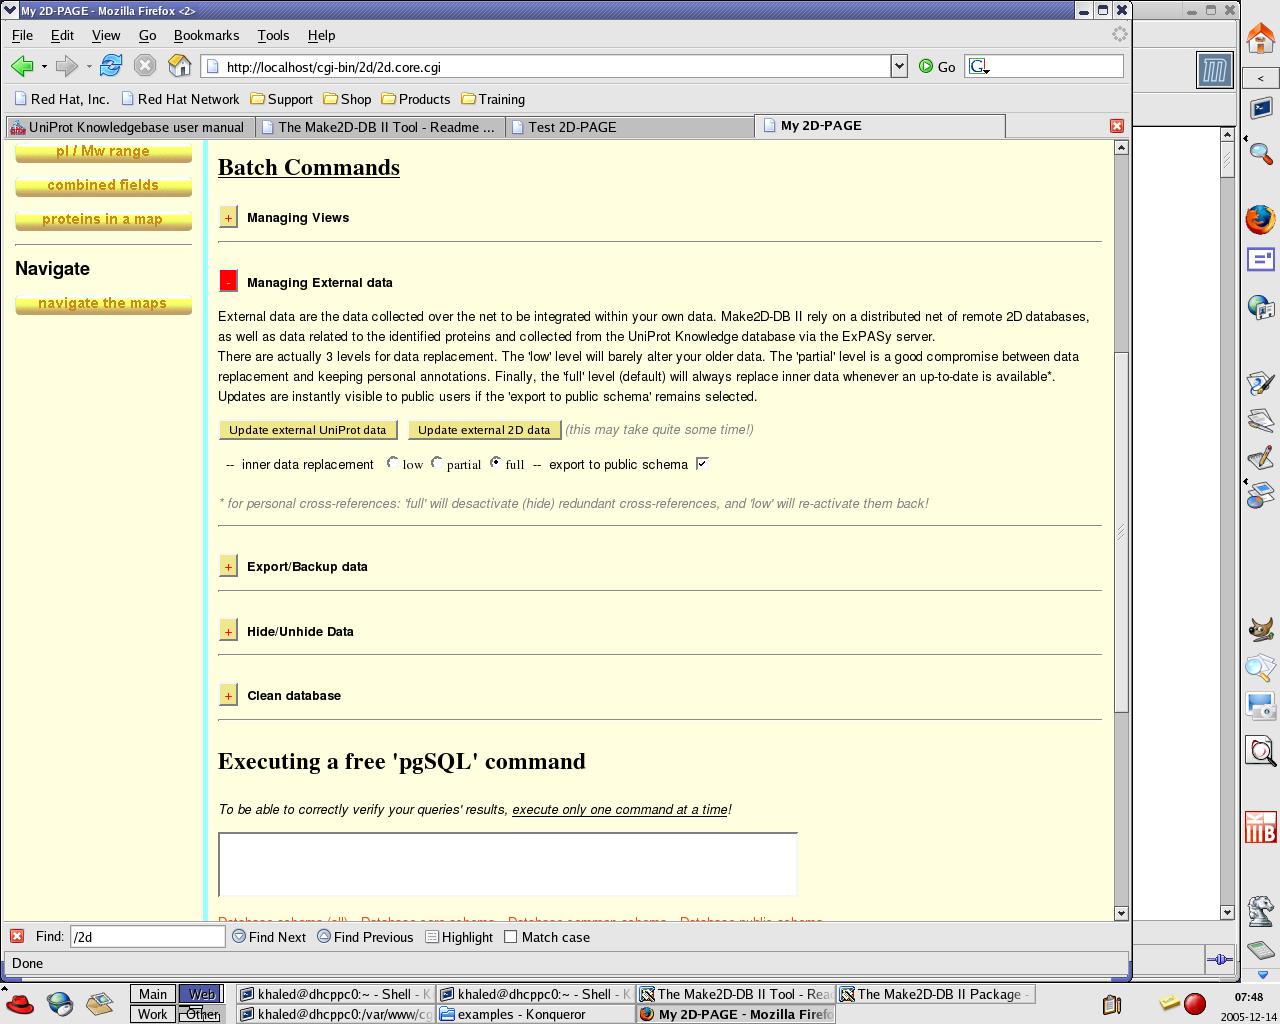Select 'partial' inner data replacement
The height and width of the screenshot is (1024, 1280).
pos(437,463)
